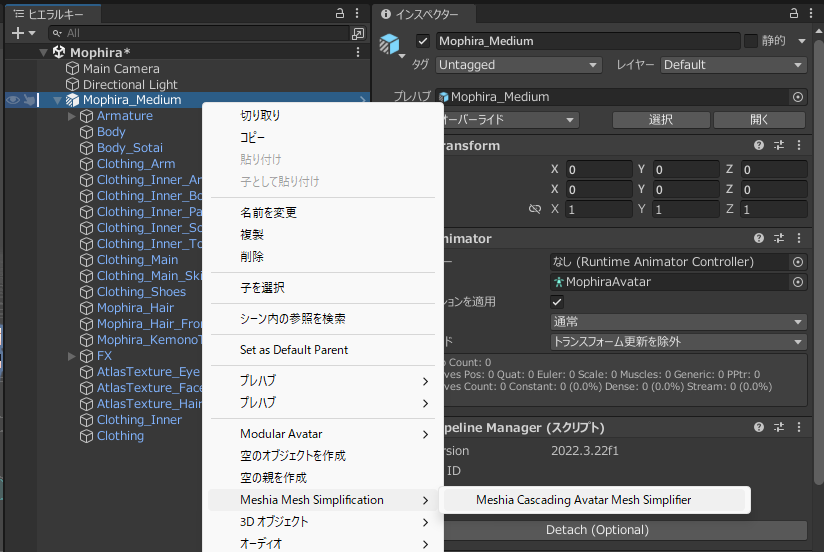Toggle pickability hand icon for Mophira_Medium

pos(29,100)
